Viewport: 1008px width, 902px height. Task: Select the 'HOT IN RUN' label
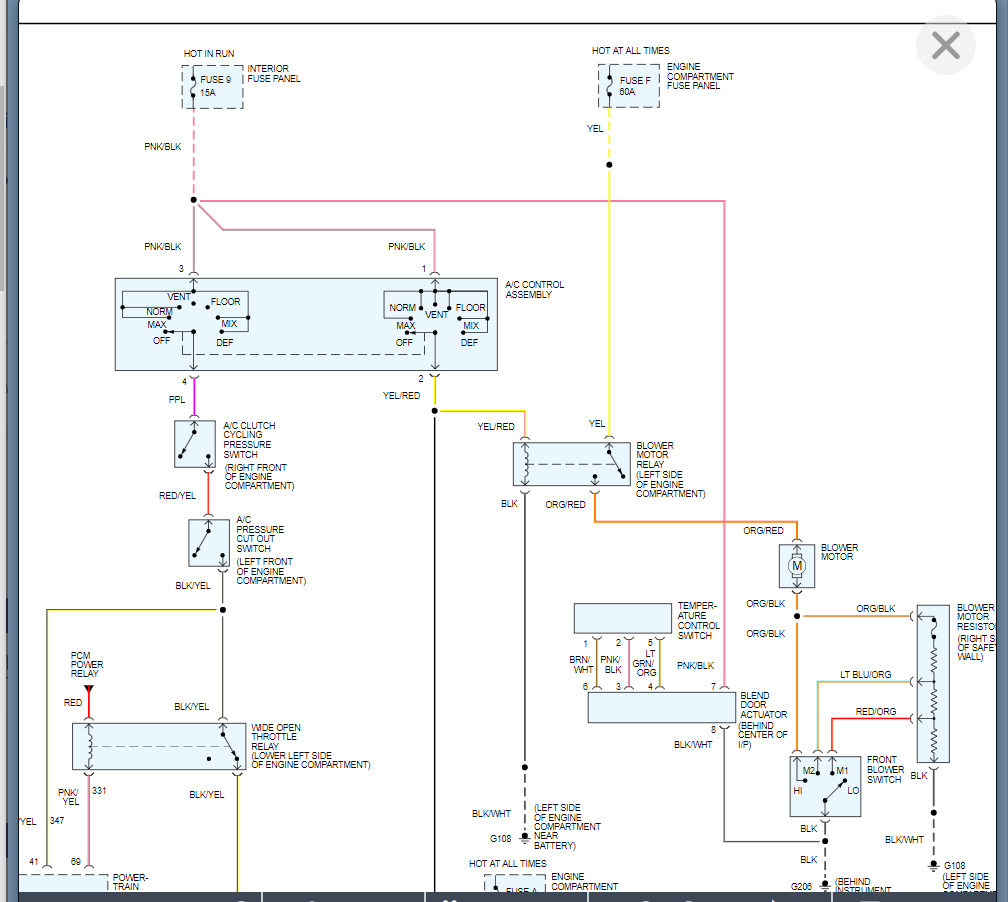pyautogui.click(x=209, y=53)
